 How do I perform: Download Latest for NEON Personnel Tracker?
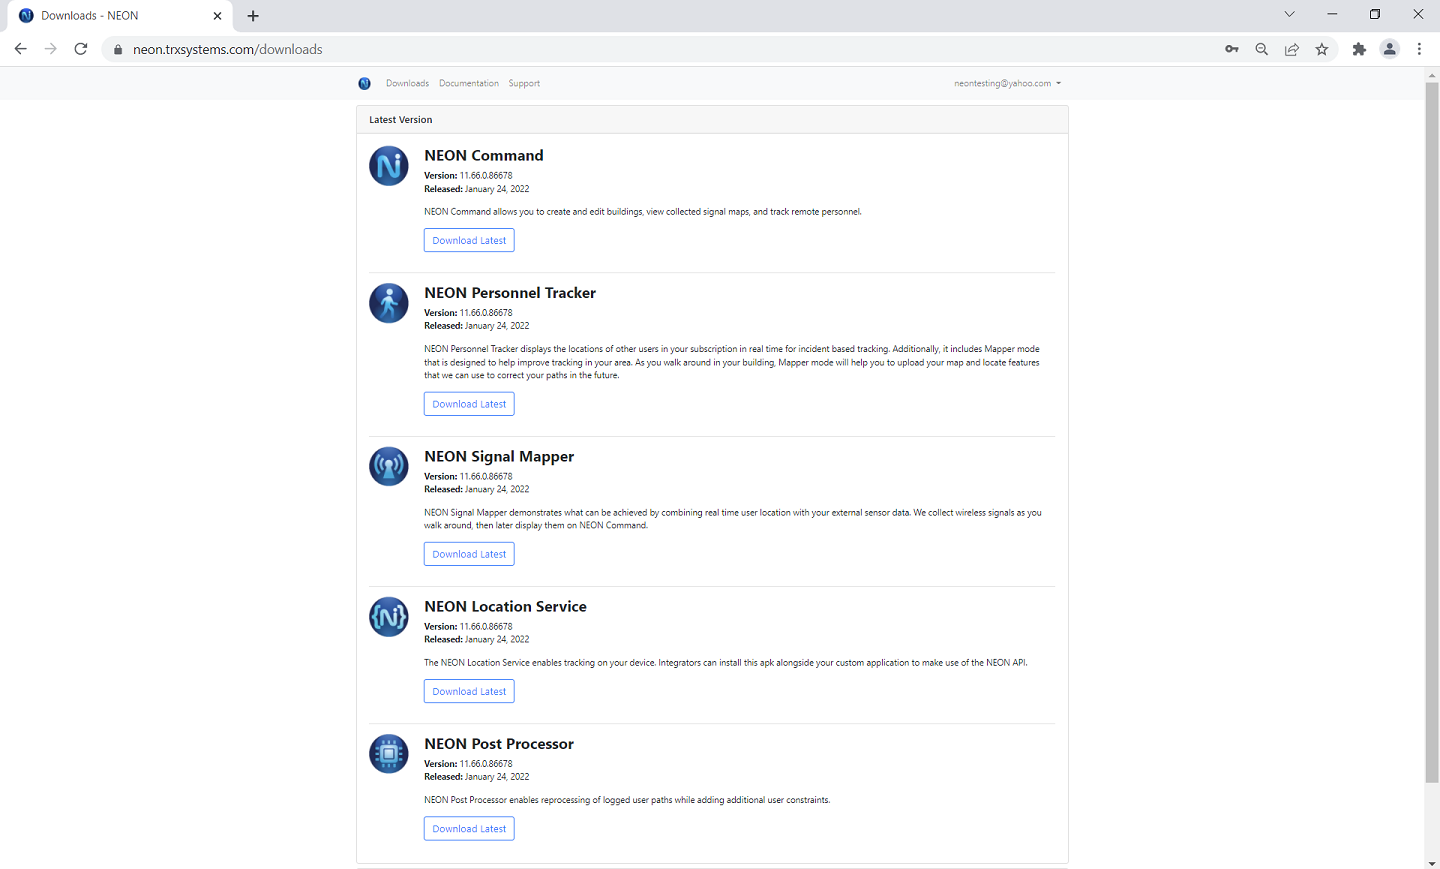click(x=469, y=404)
